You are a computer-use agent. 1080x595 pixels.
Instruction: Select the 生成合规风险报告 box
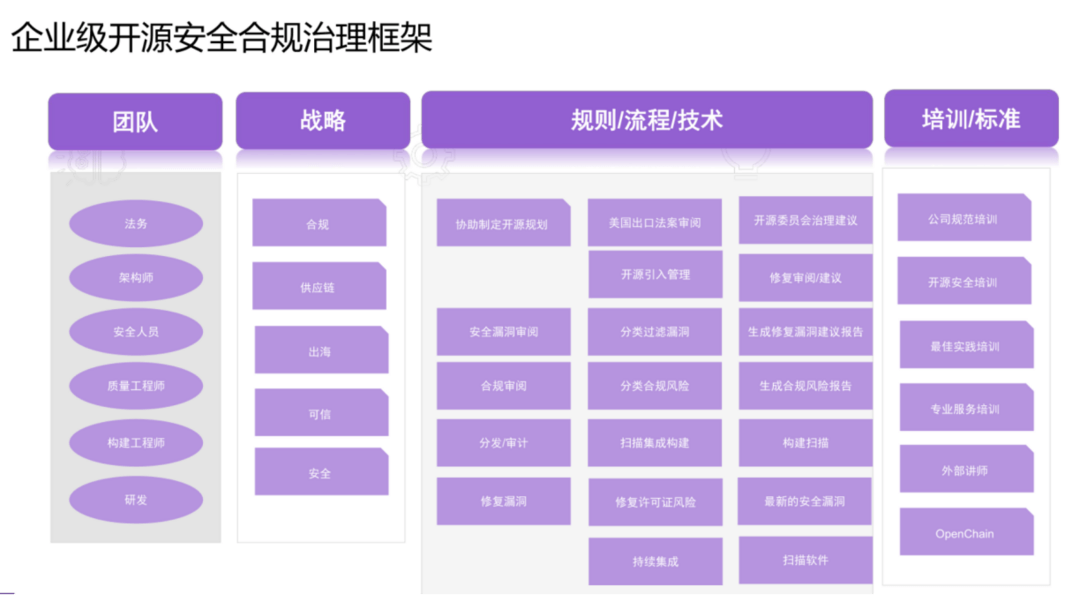tap(805, 386)
